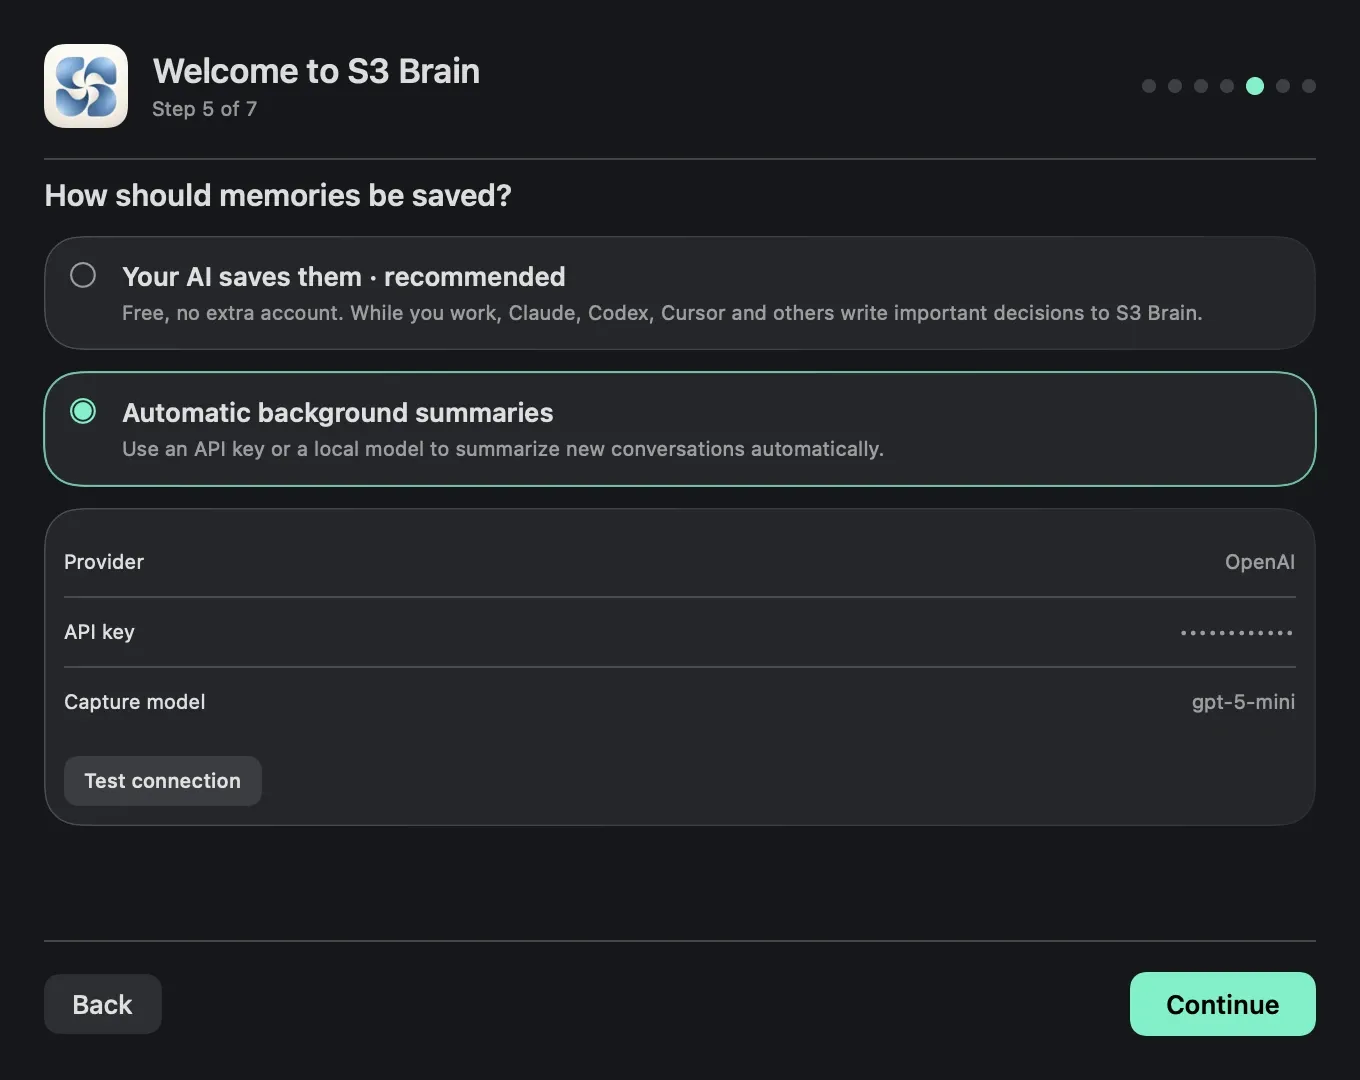Click description starting 'Free, no extra account'

(662, 313)
